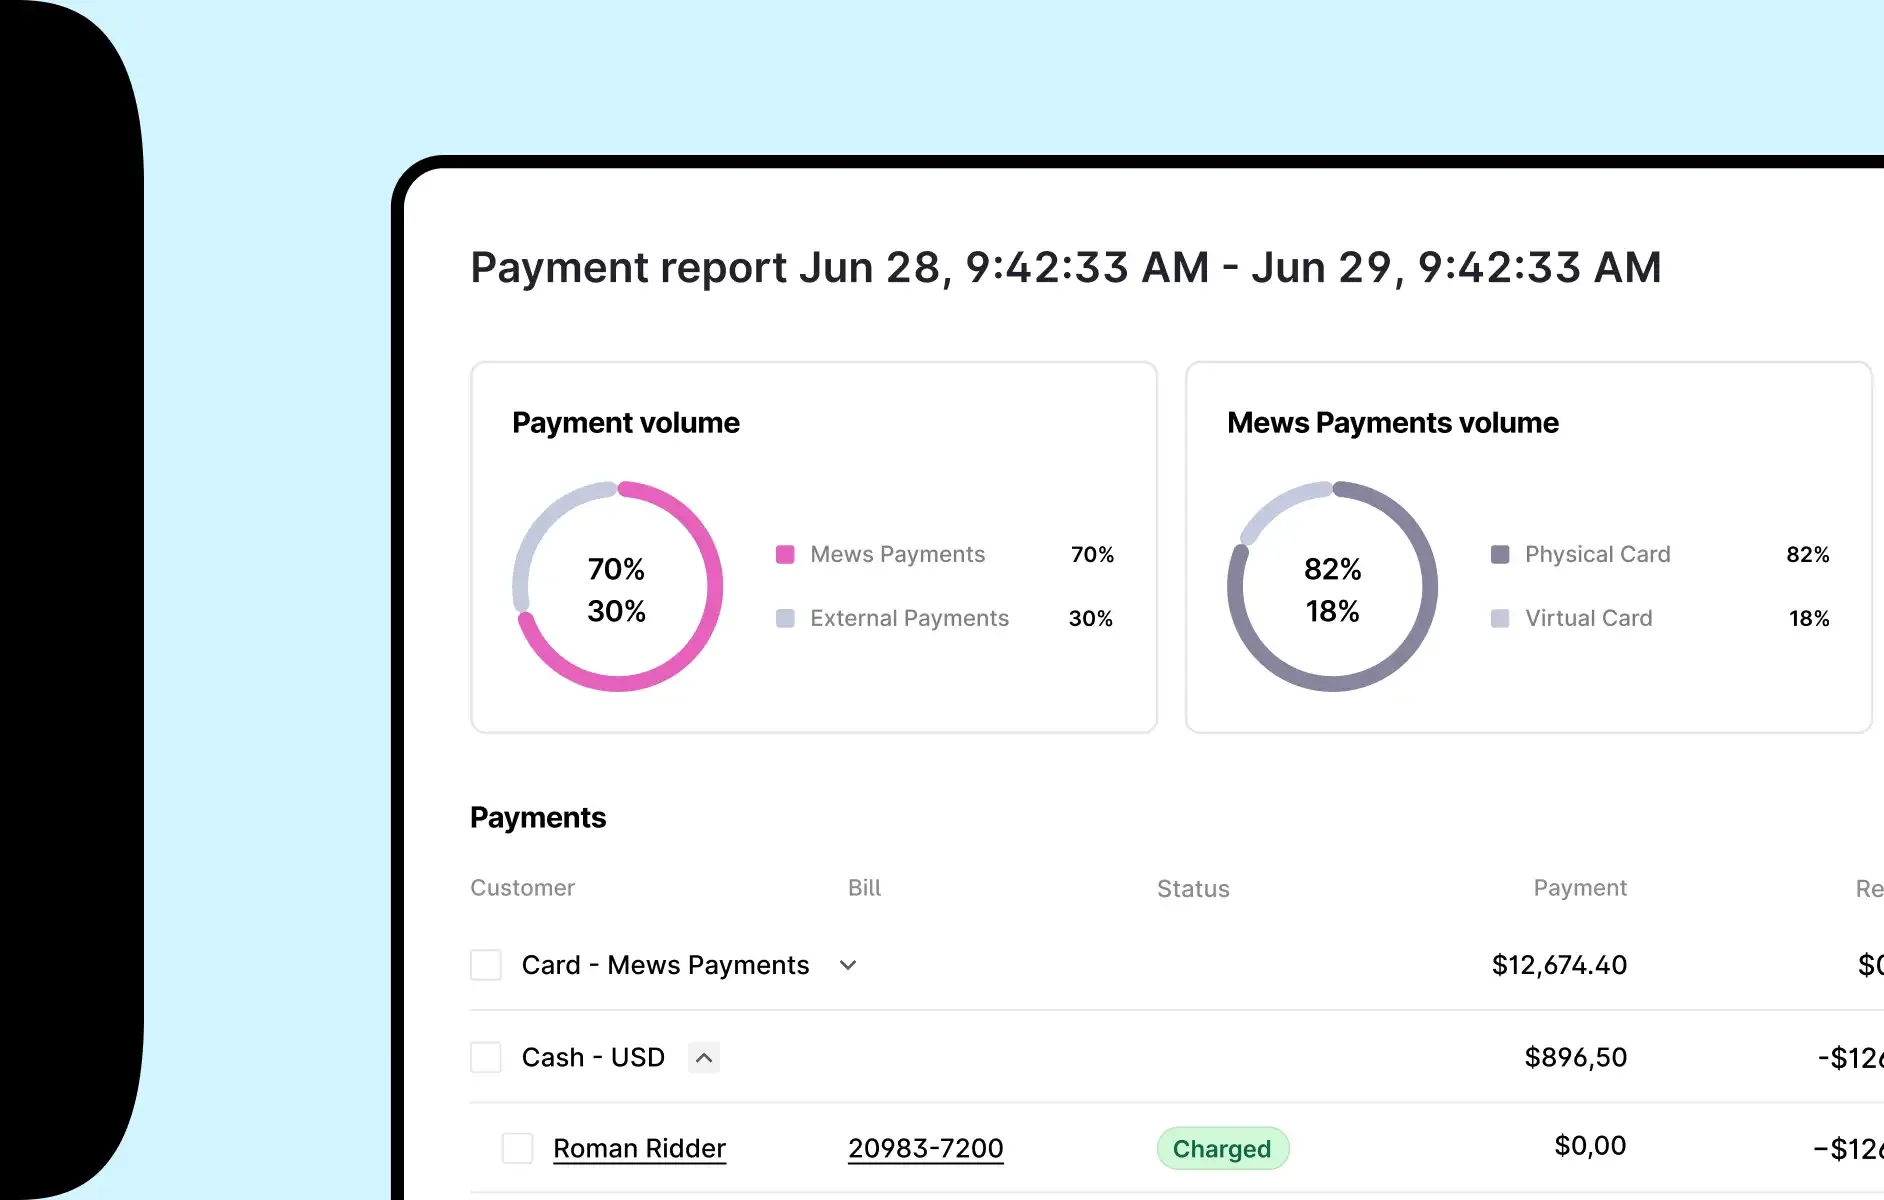Click the Payment volume donut chart
The width and height of the screenshot is (1884, 1200).
coord(617,587)
